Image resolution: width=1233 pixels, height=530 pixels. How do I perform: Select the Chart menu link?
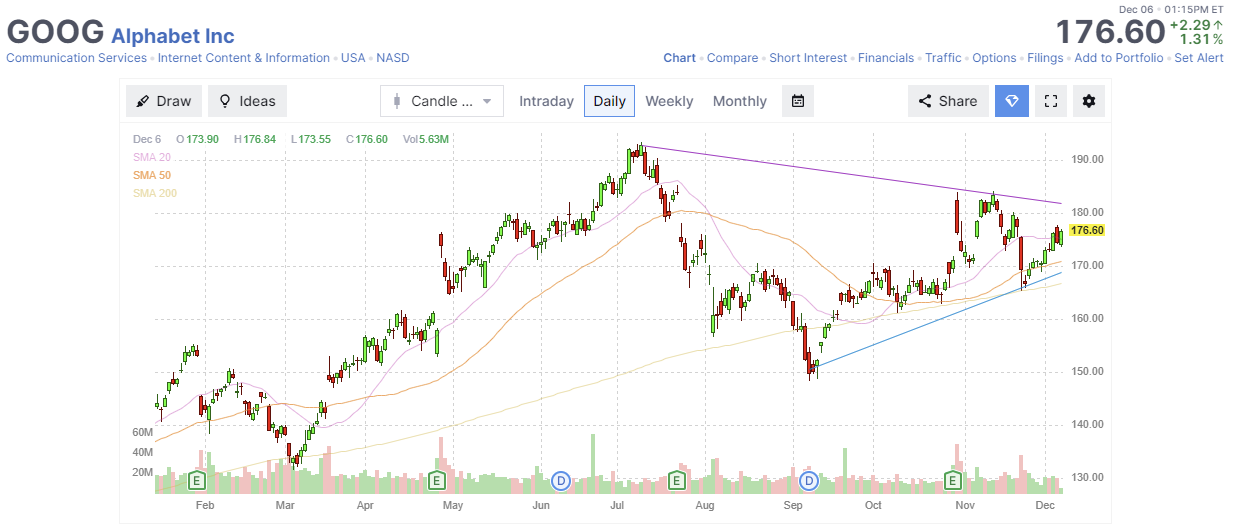click(680, 58)
